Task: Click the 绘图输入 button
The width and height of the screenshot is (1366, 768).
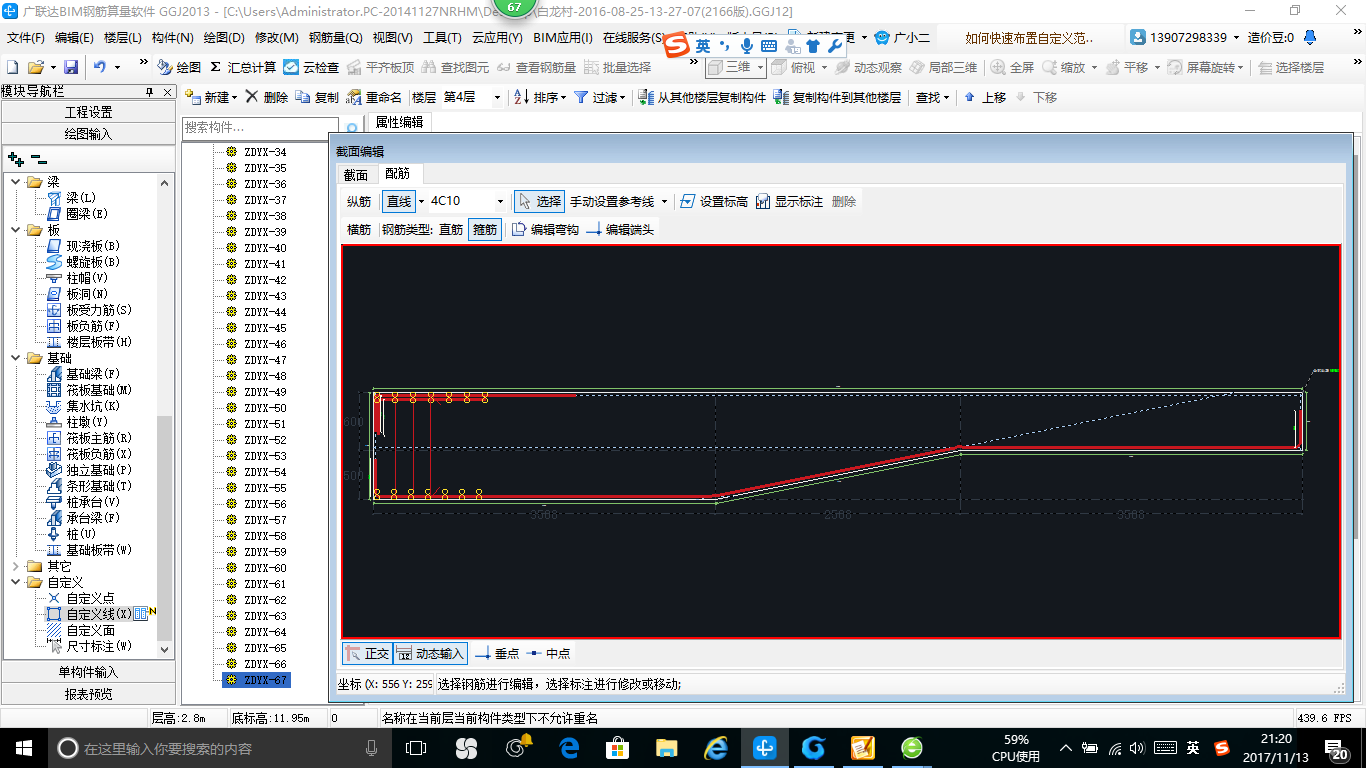Action: tap(89, 133)
